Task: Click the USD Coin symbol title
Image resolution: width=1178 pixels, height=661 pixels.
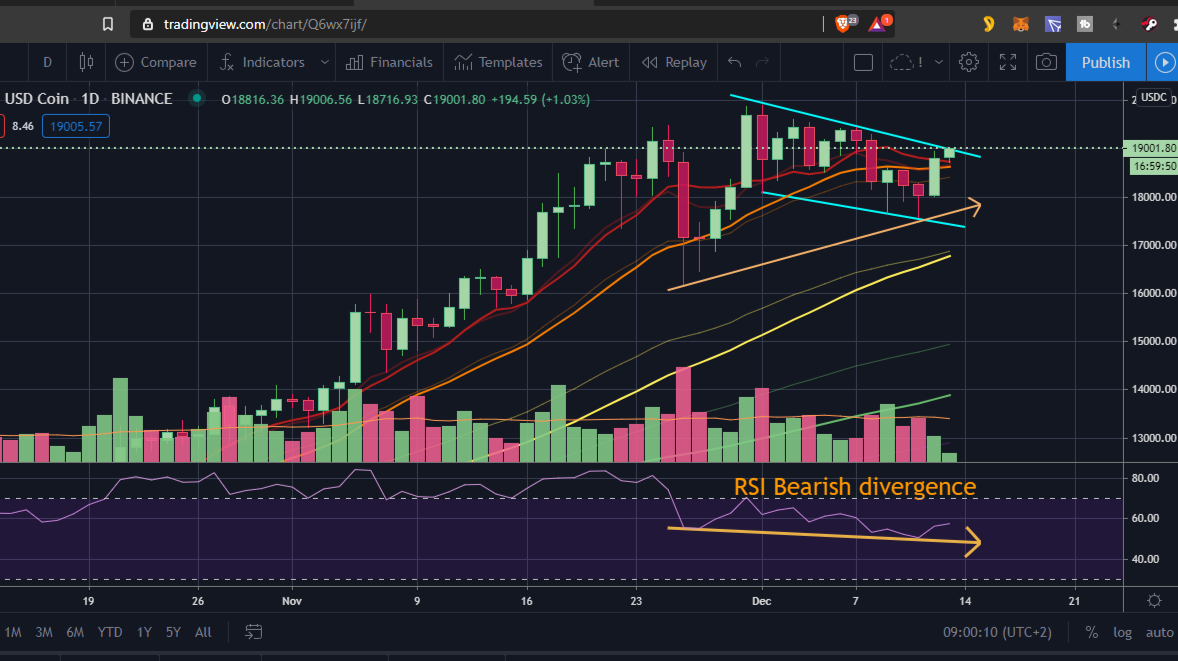Action: [36, 98]
